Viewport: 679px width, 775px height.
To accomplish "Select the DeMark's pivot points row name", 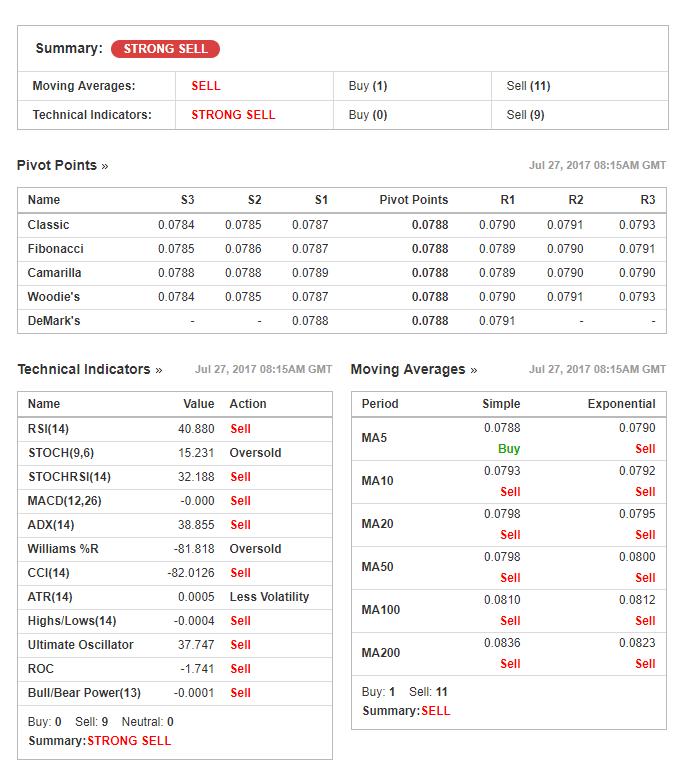I will 54,321.
